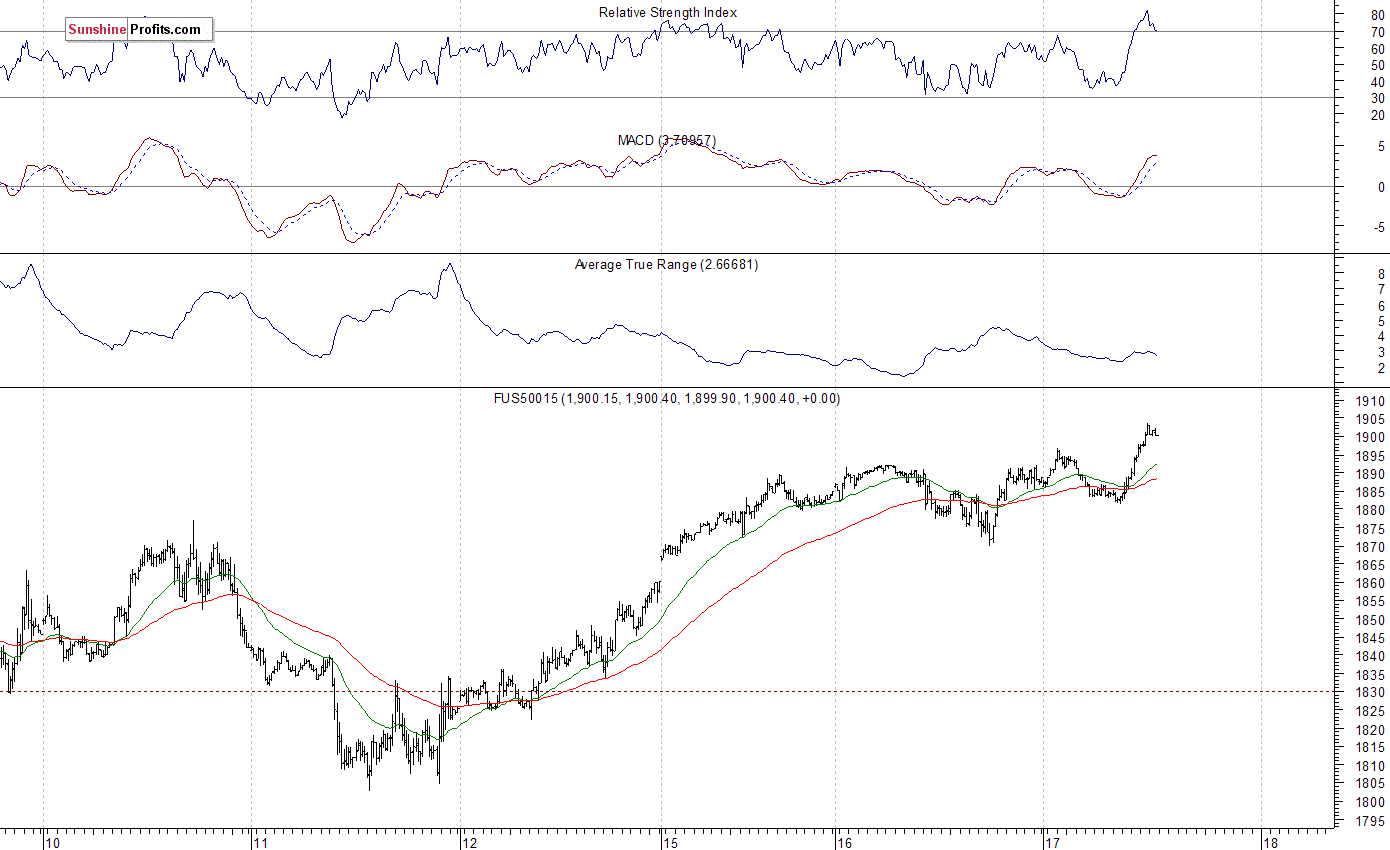Click date label 10 on time axis
This screenshot has height=850, width=1390.
tap(53, 842)
